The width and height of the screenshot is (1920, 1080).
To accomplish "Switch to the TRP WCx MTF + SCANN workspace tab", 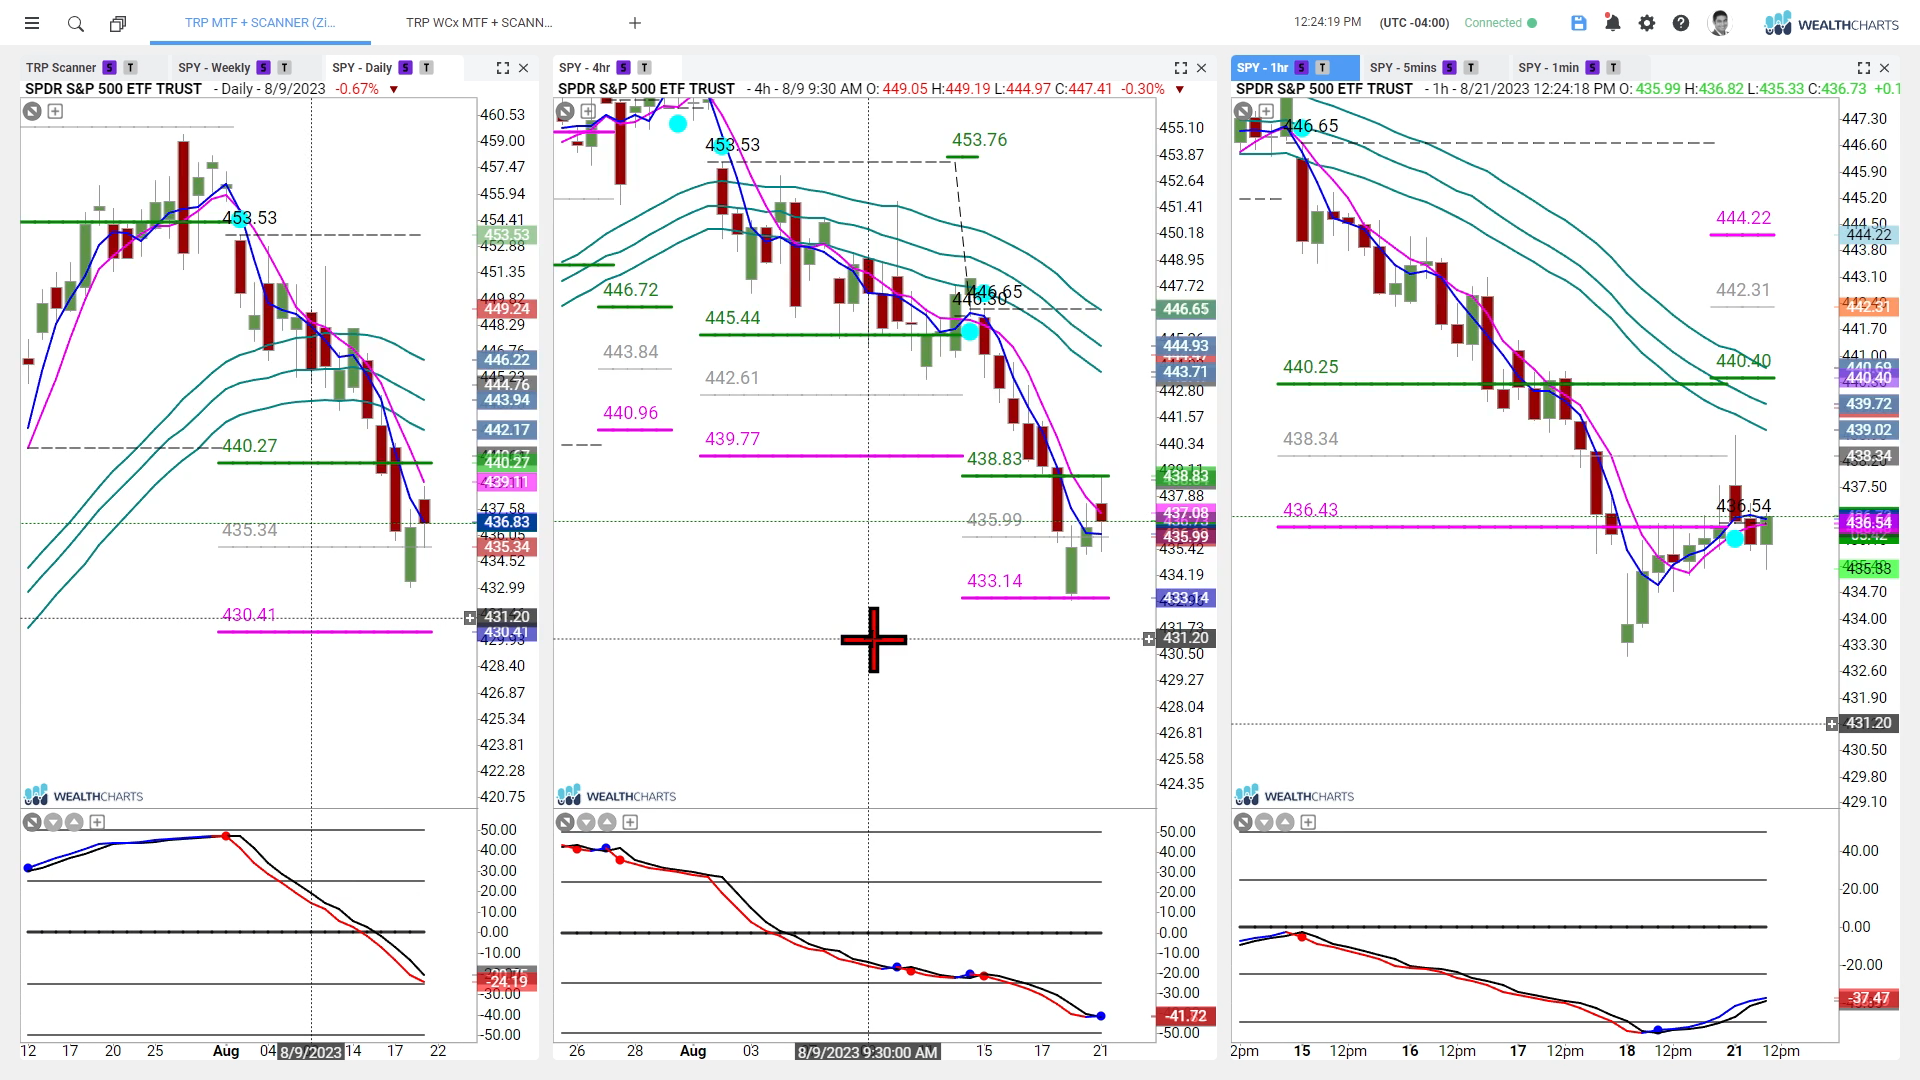I will coord(479,23).
